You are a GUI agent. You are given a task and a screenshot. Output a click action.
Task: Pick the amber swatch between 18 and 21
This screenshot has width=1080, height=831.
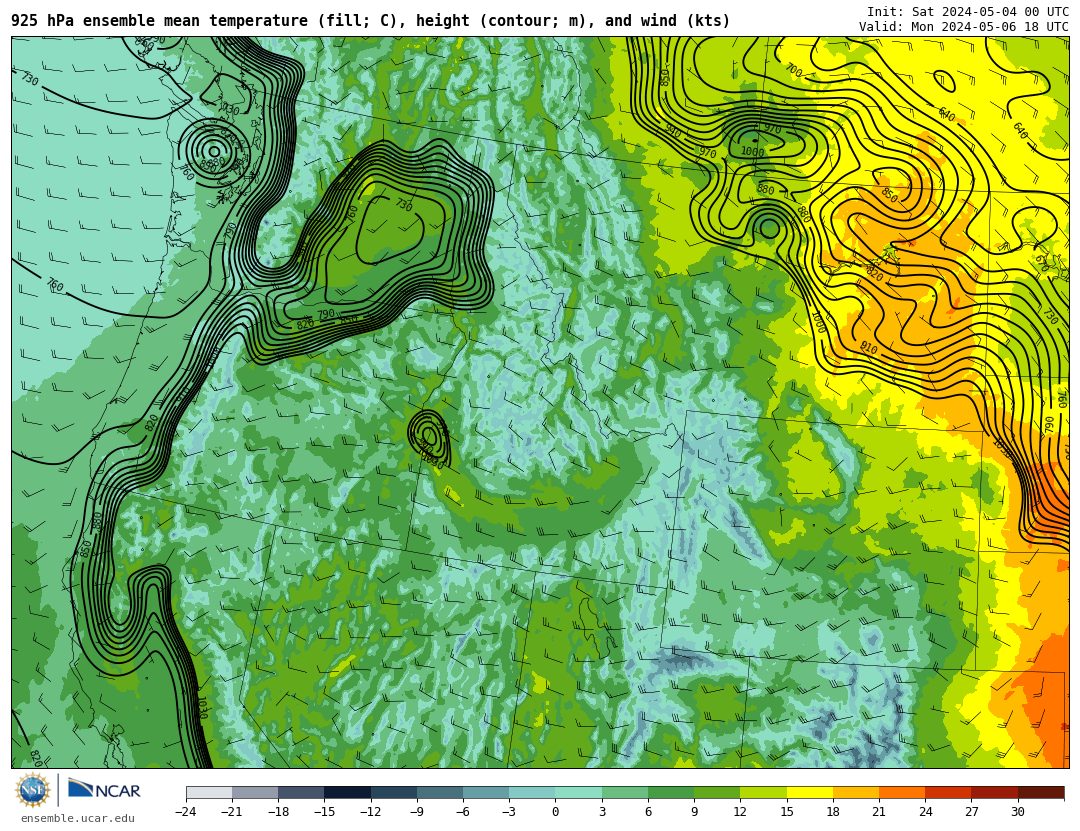pyautogui.click(x=855, y=792)
